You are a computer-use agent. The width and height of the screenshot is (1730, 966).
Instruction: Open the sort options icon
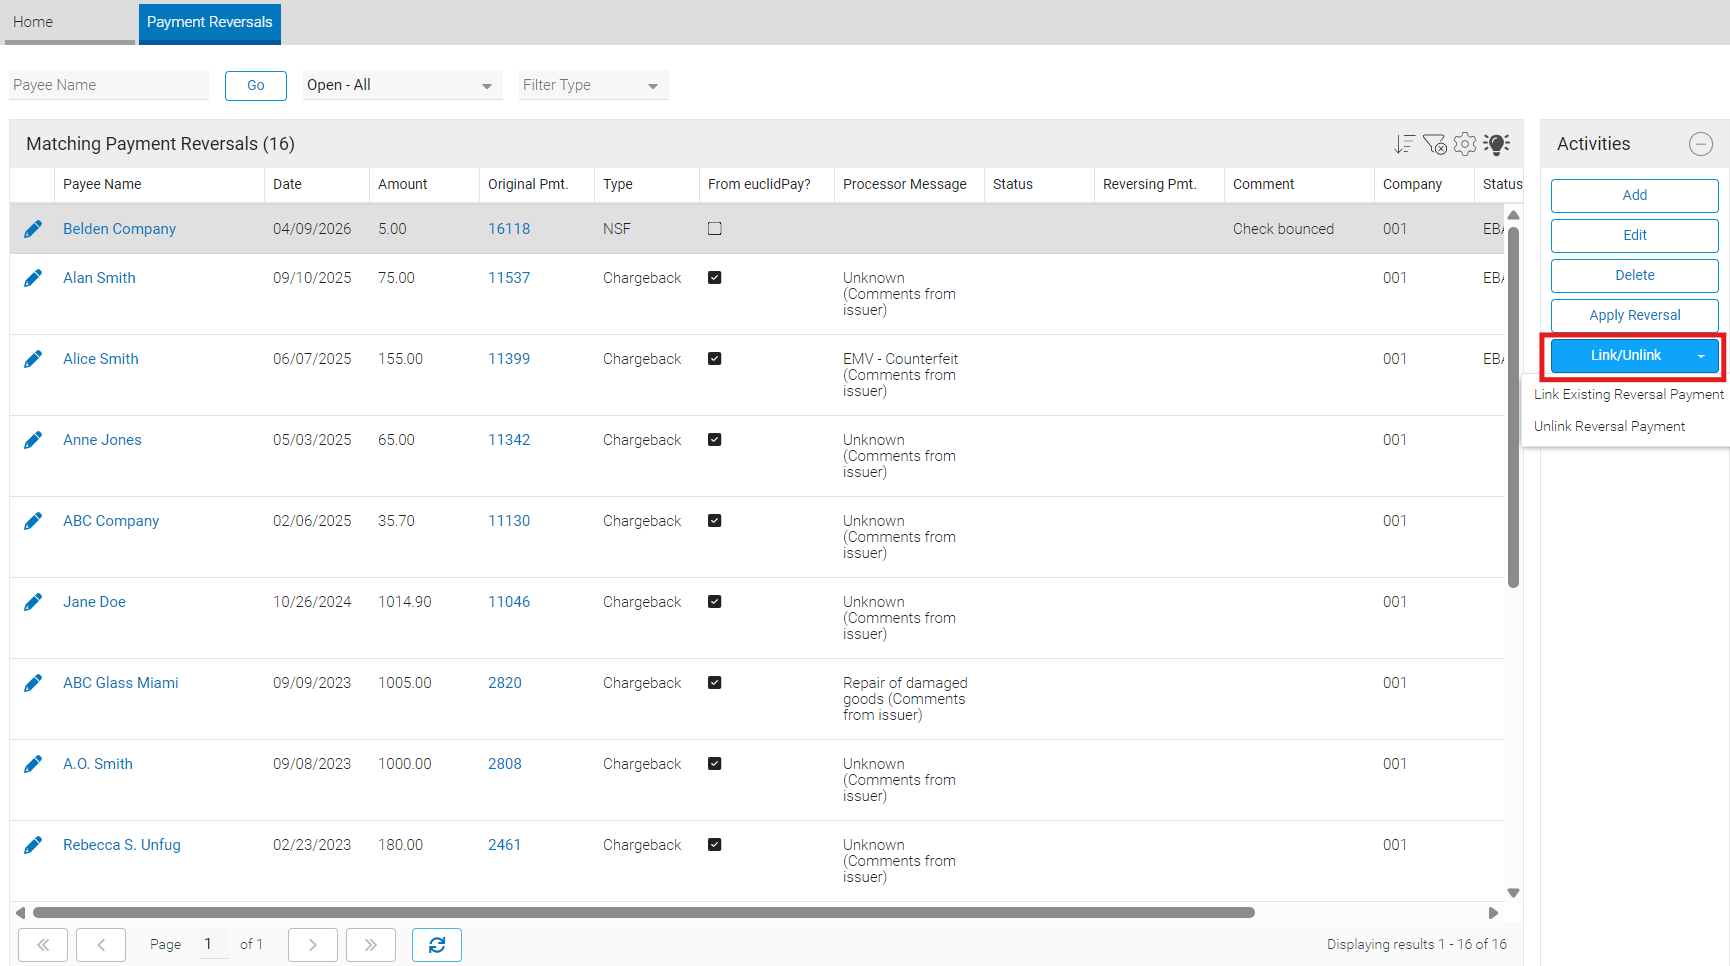tap(1405, 144)
